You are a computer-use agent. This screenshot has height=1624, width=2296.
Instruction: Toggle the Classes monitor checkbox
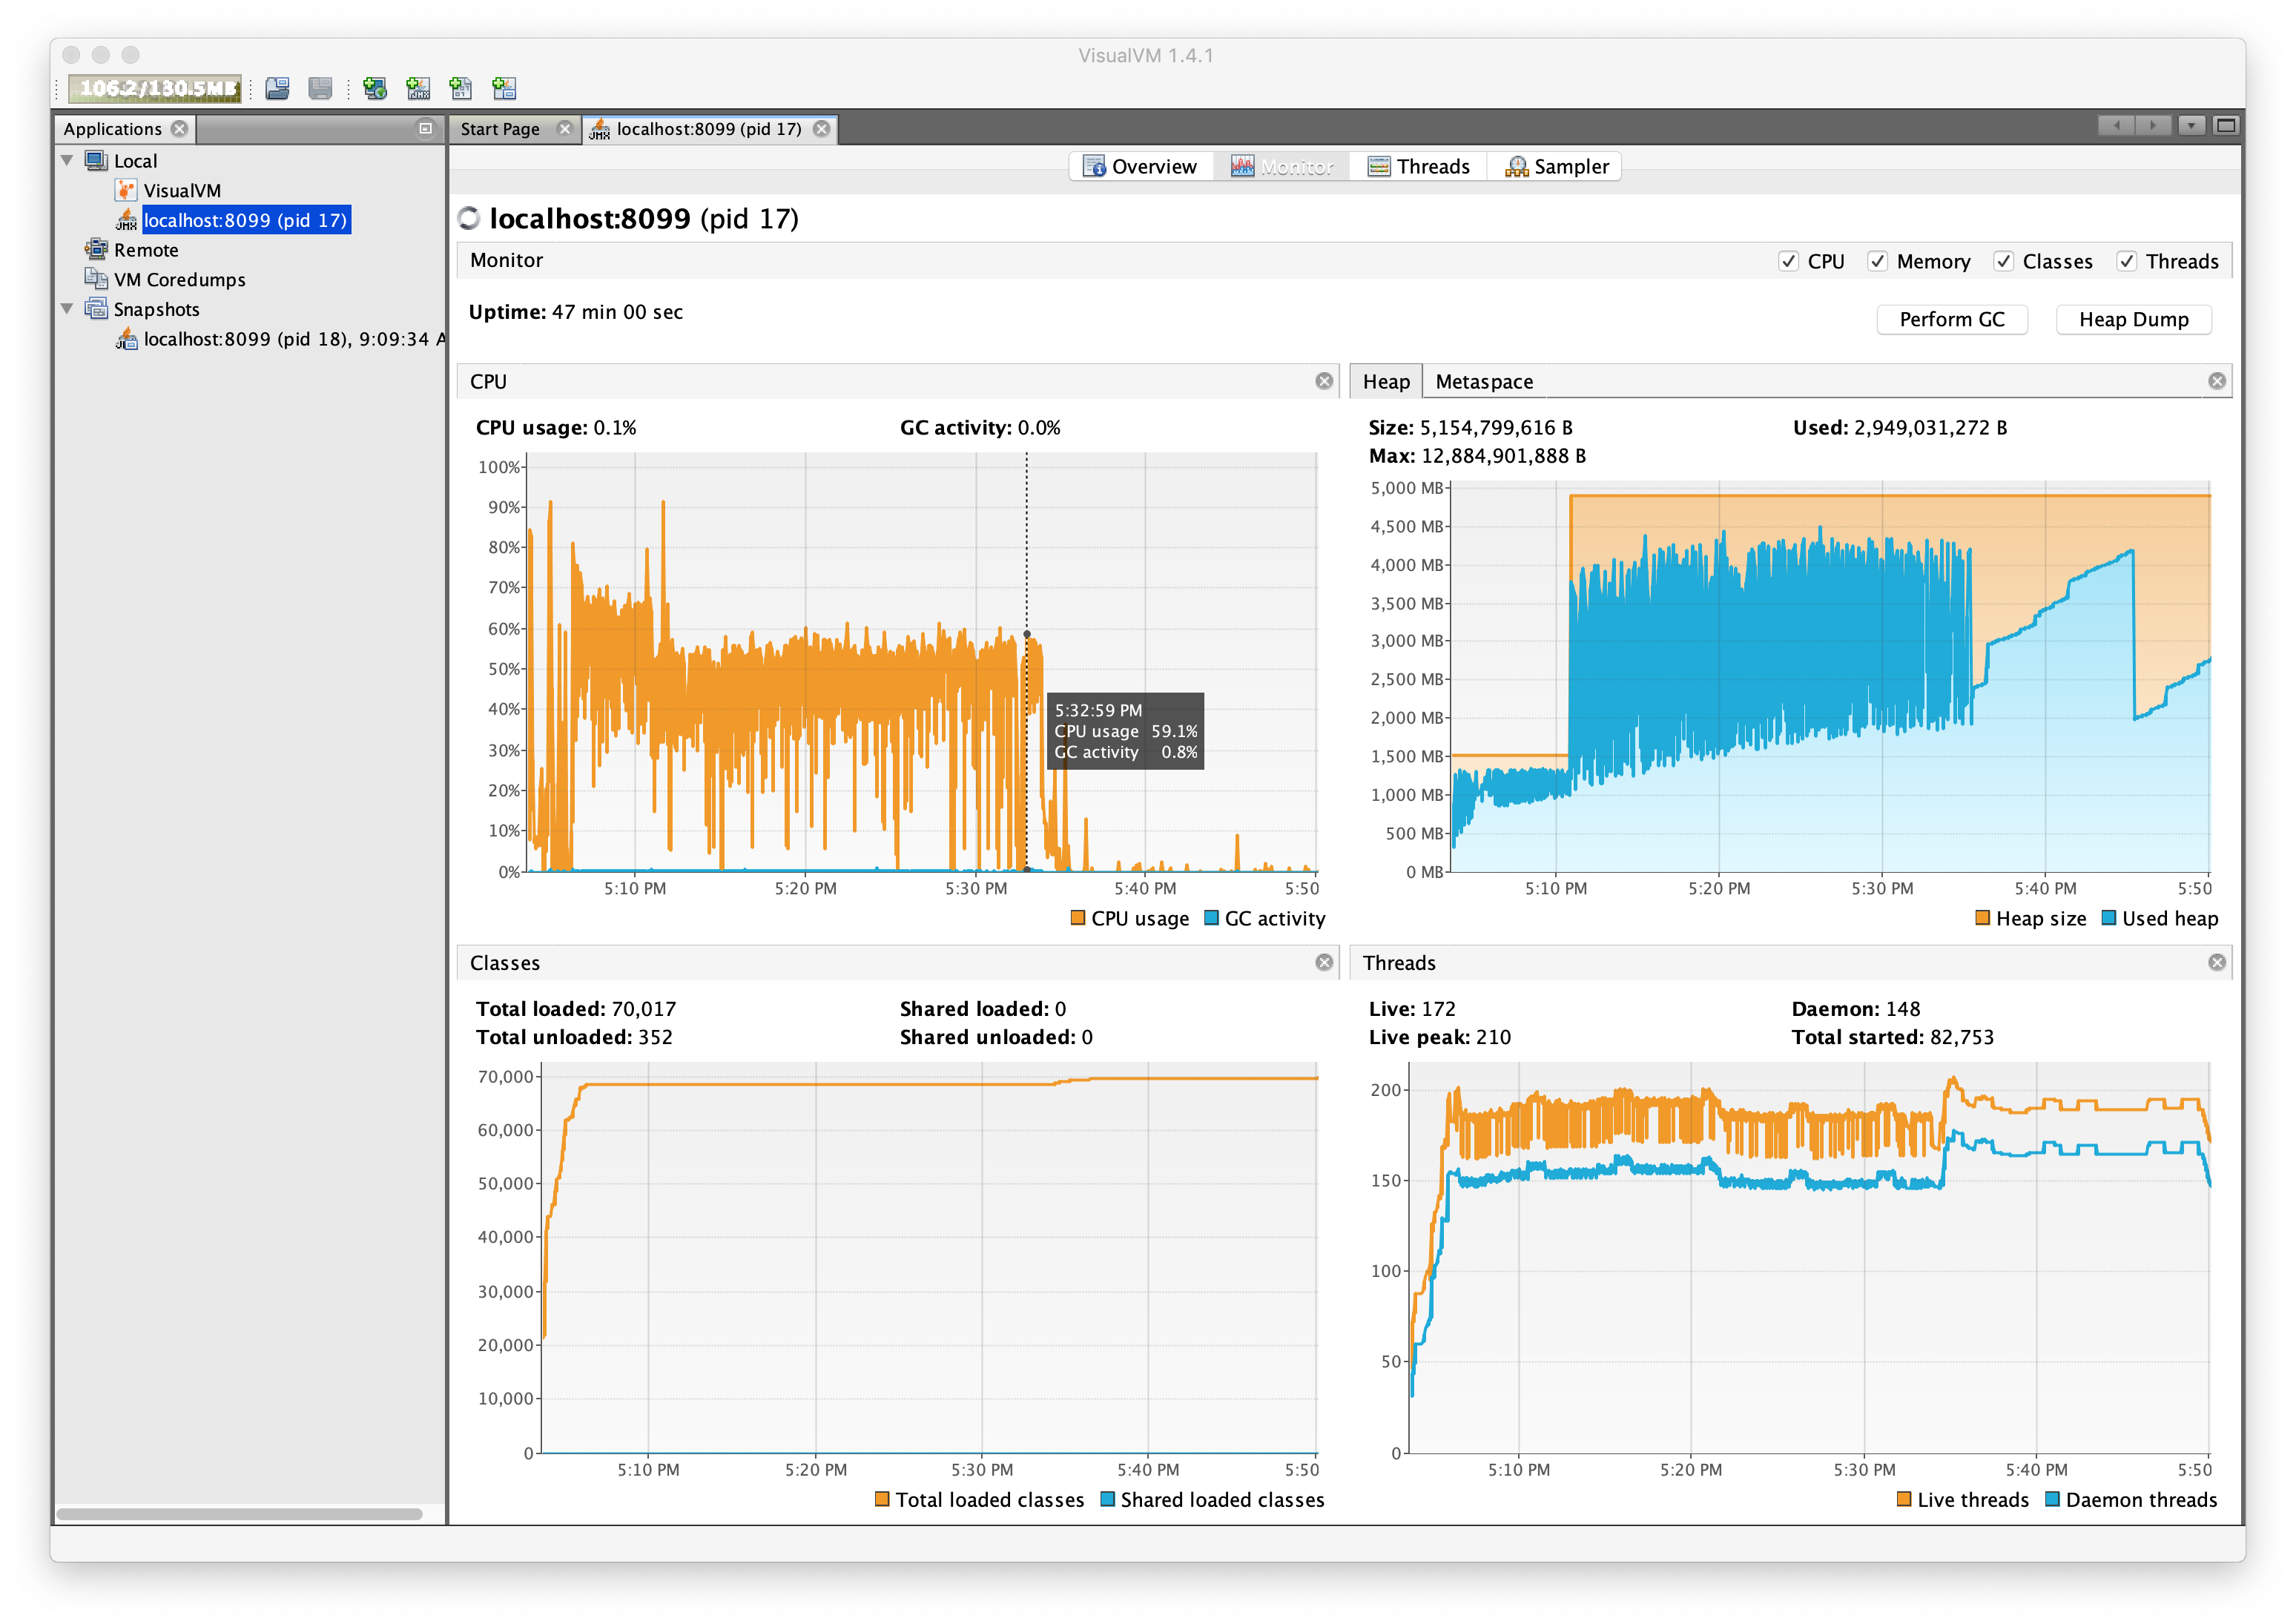coord(2003,261)
